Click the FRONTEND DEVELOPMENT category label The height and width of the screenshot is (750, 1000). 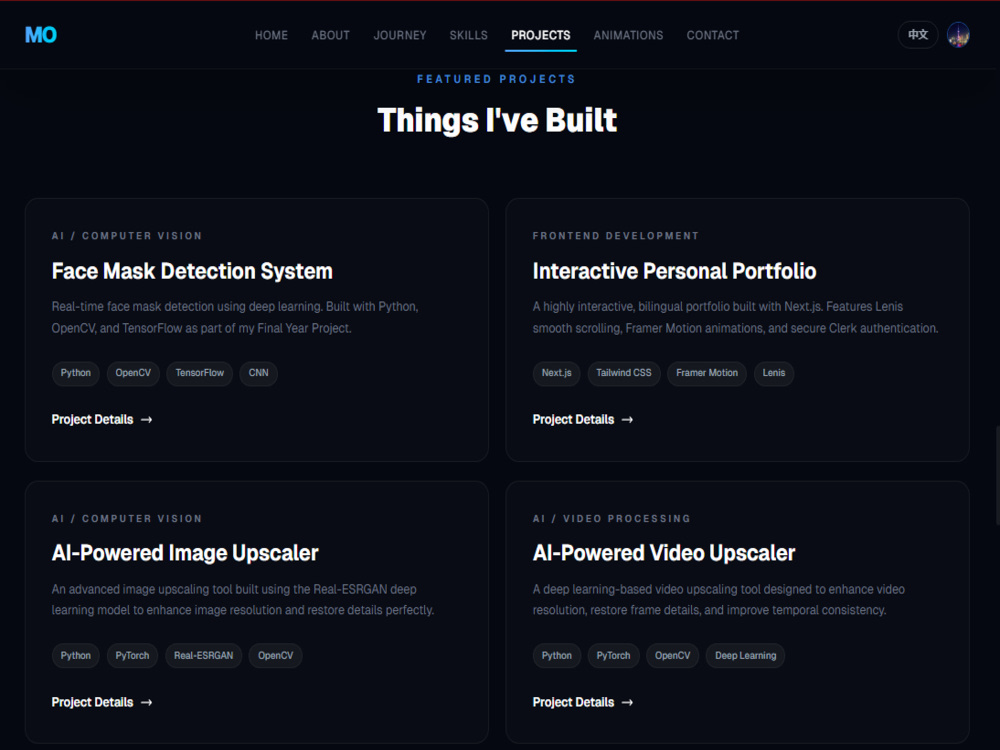pyautogui.click(x=615, y=236)
